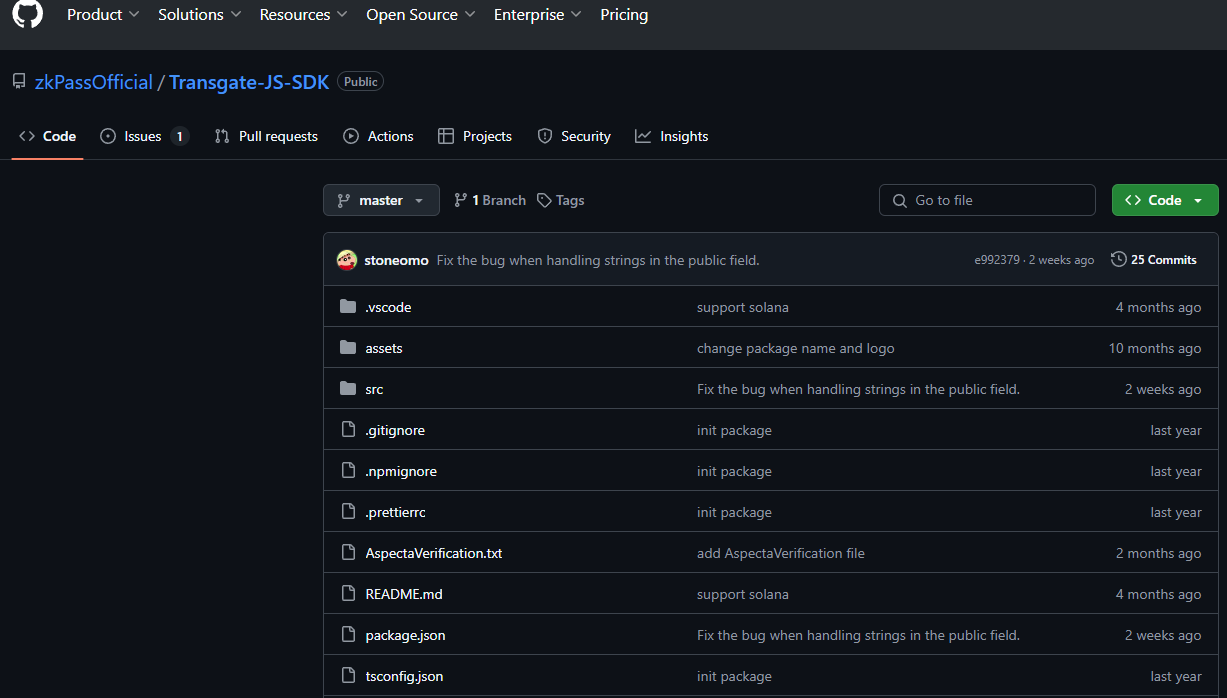Screen dimensions: 1227x698
Task: Click stoneomo's avatar image
Action: pyautogui.click(x=347, y=260)
